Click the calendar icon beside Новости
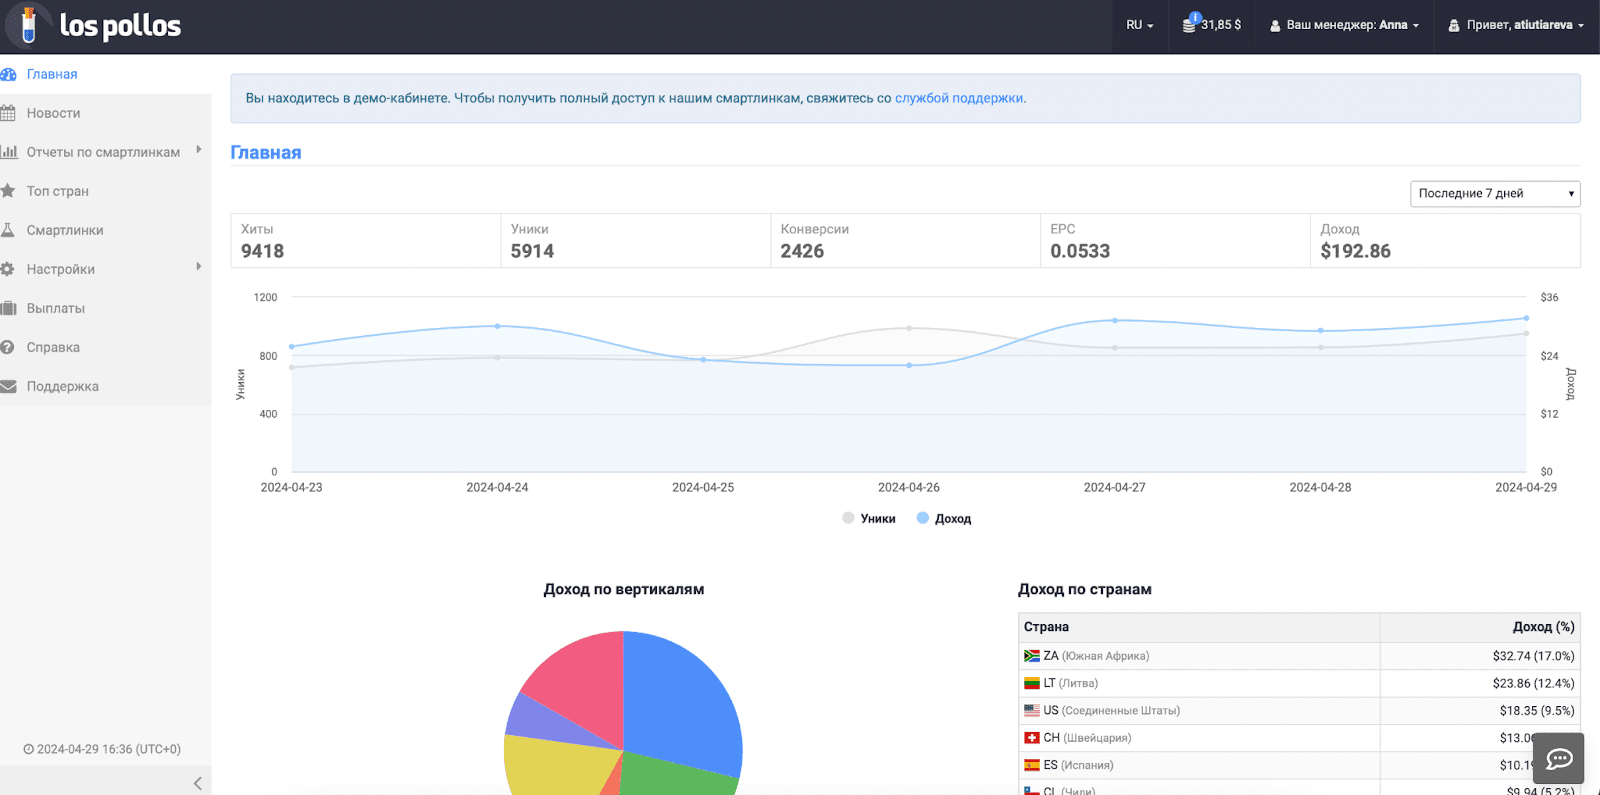Screen dimensions: 1600x795 click(x=9, y=113)
